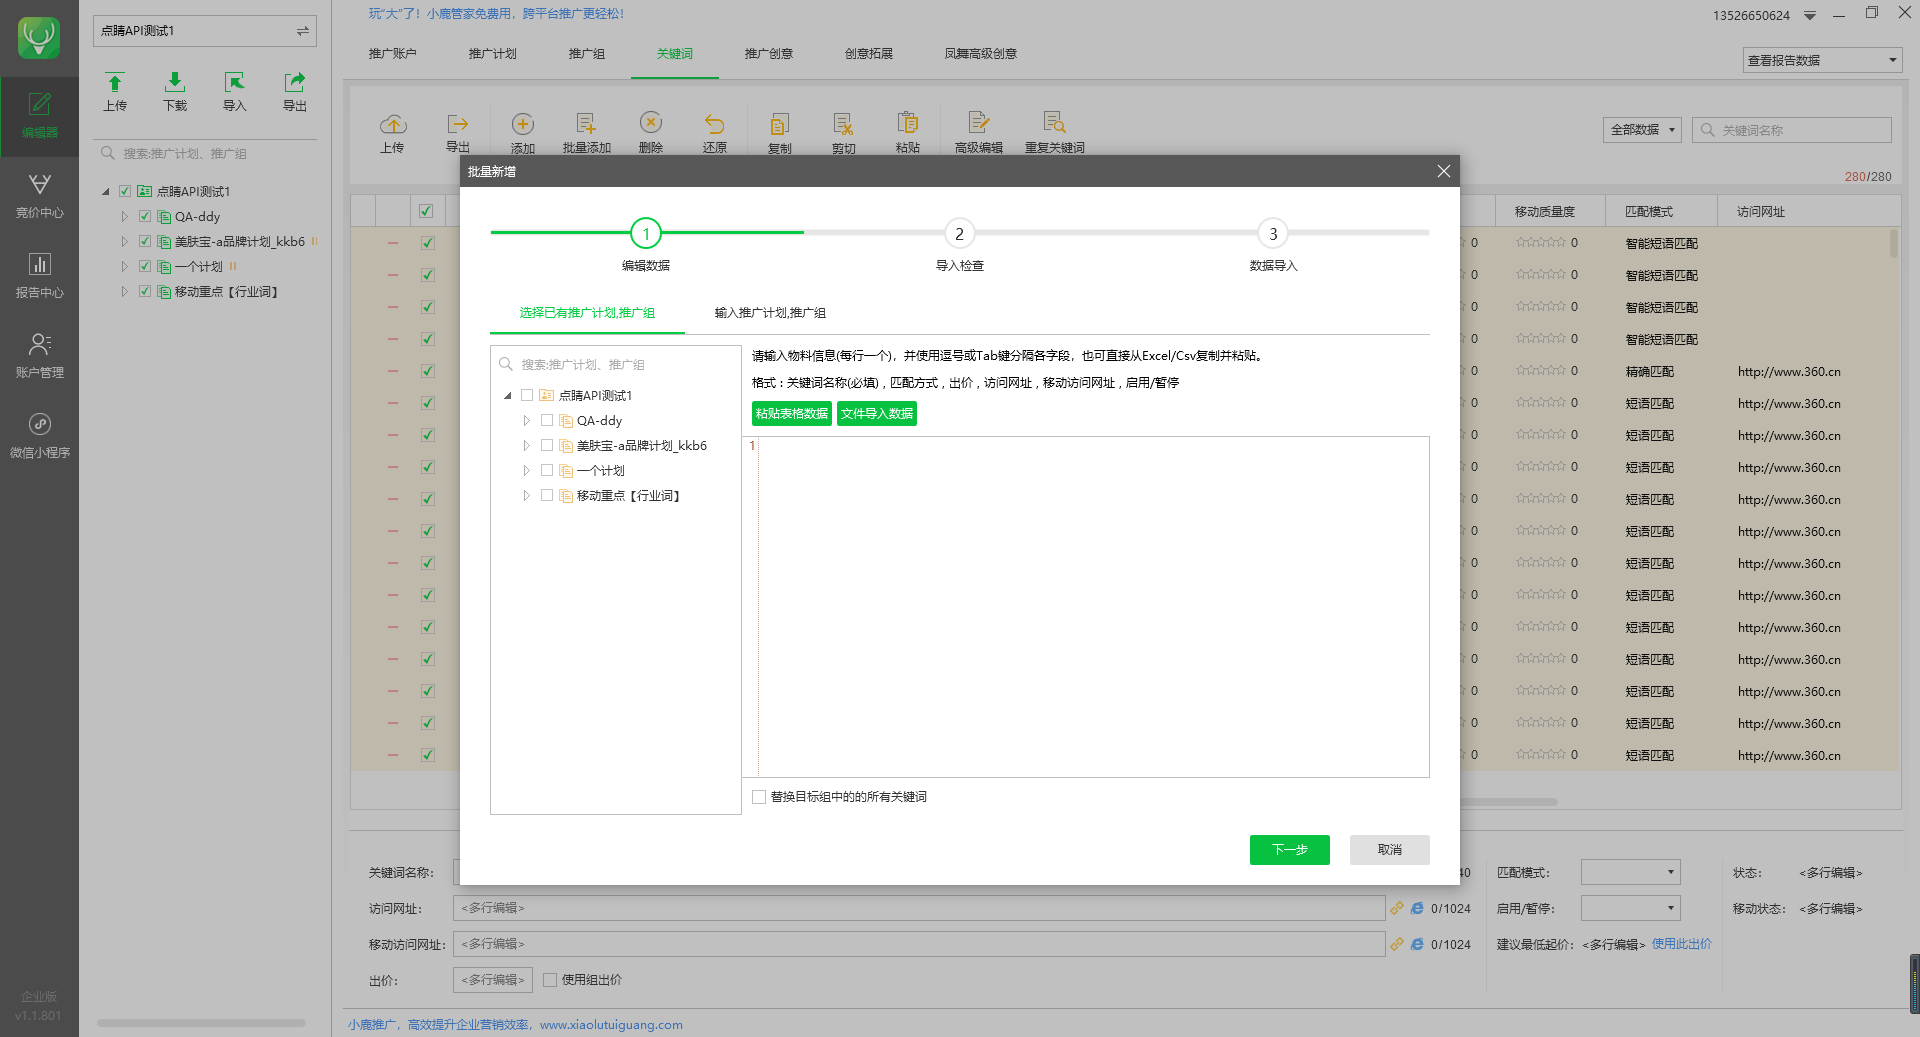Click the account switch arrows icon
This screenshot has width=1920, height=1037.
[x=302, y=31]
